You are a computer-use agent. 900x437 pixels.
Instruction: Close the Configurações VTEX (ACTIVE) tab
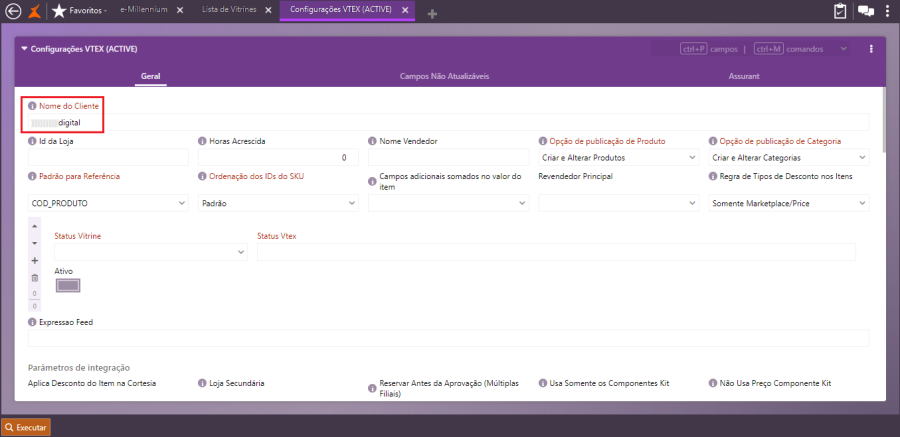click(405, 10)
